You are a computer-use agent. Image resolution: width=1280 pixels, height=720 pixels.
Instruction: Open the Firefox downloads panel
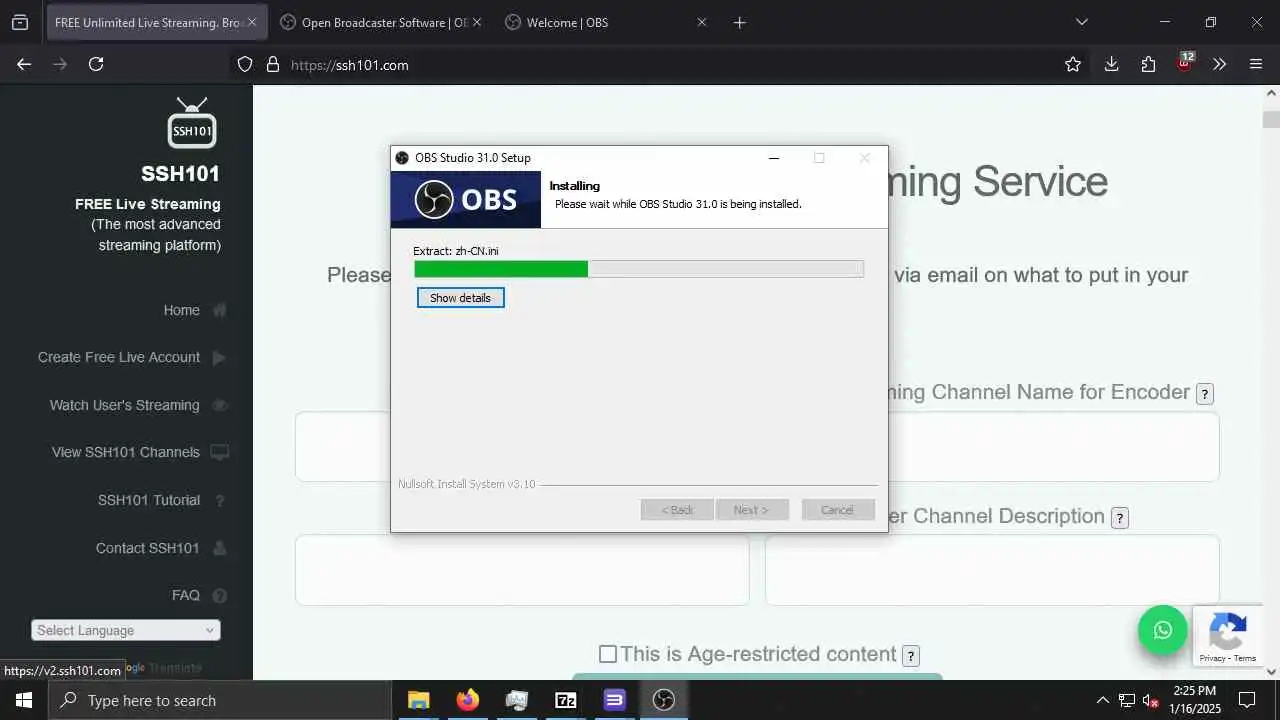(x=1111, y=64)
